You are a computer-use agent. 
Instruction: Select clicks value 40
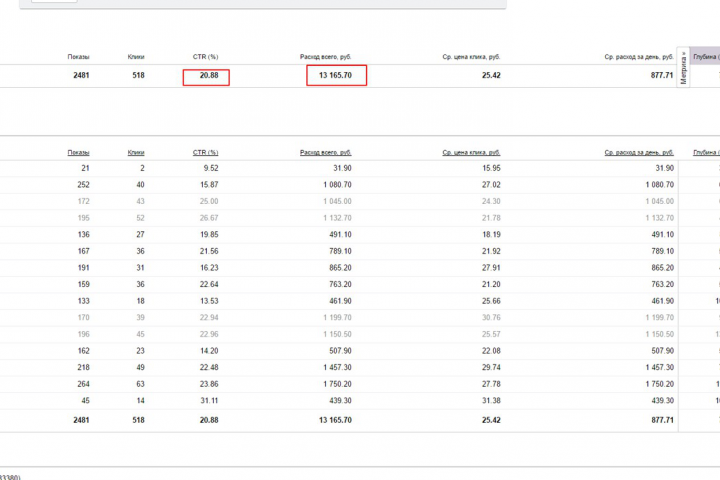pyautogui.click(x=140, y=185)
